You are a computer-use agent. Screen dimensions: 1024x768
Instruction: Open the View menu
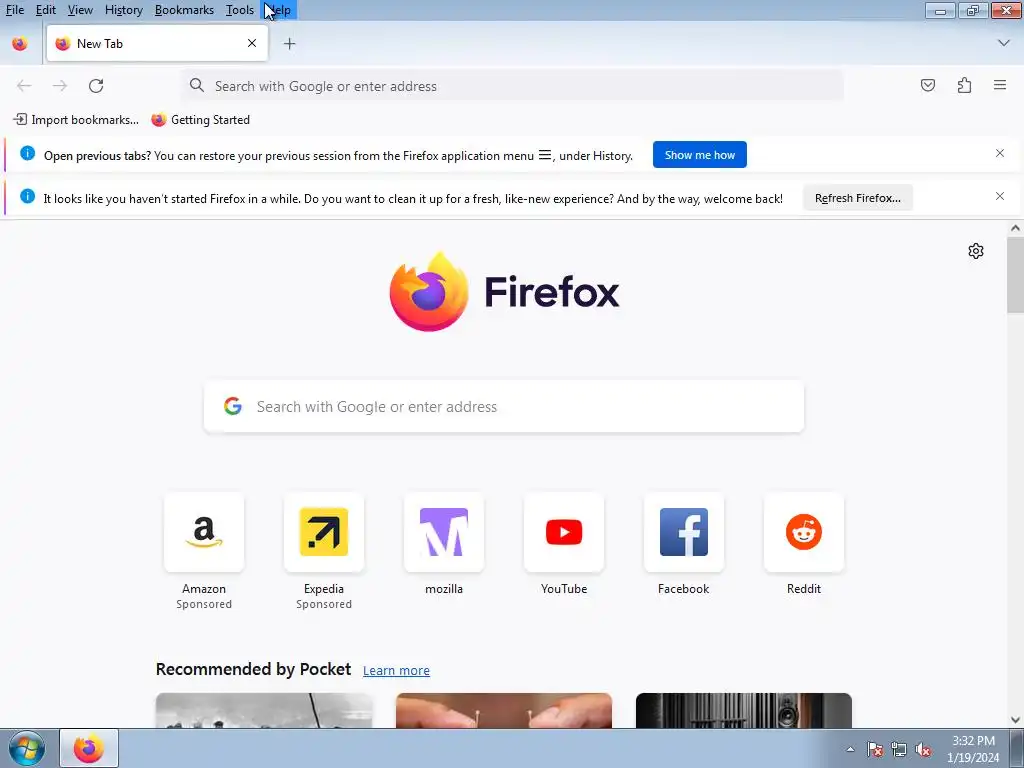click(x=80, y=10)
